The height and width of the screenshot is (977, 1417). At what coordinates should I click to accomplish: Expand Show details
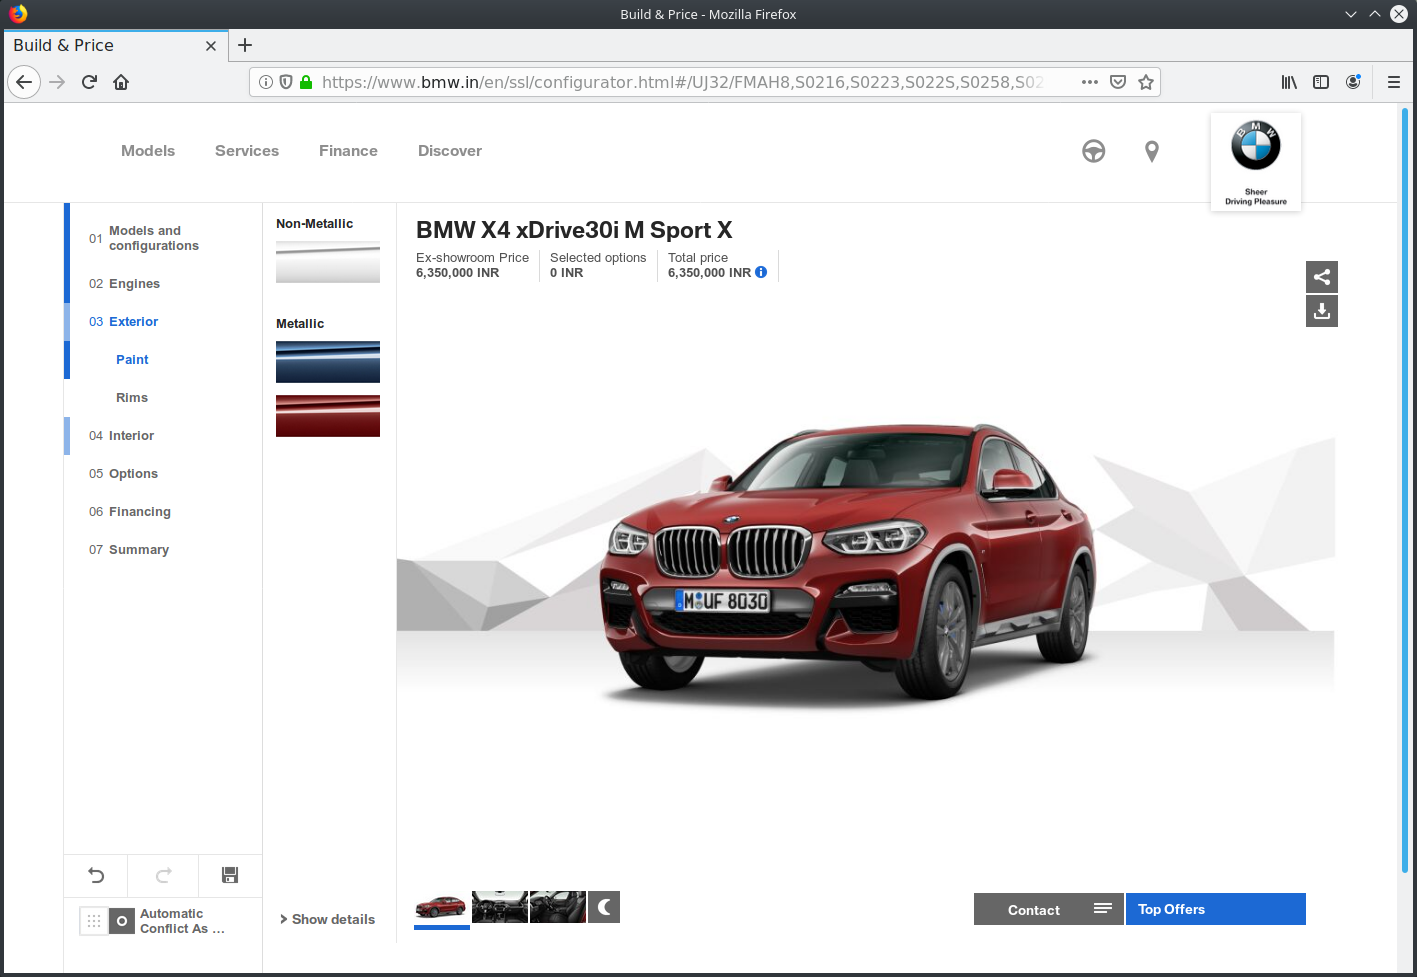pos(327,919)
